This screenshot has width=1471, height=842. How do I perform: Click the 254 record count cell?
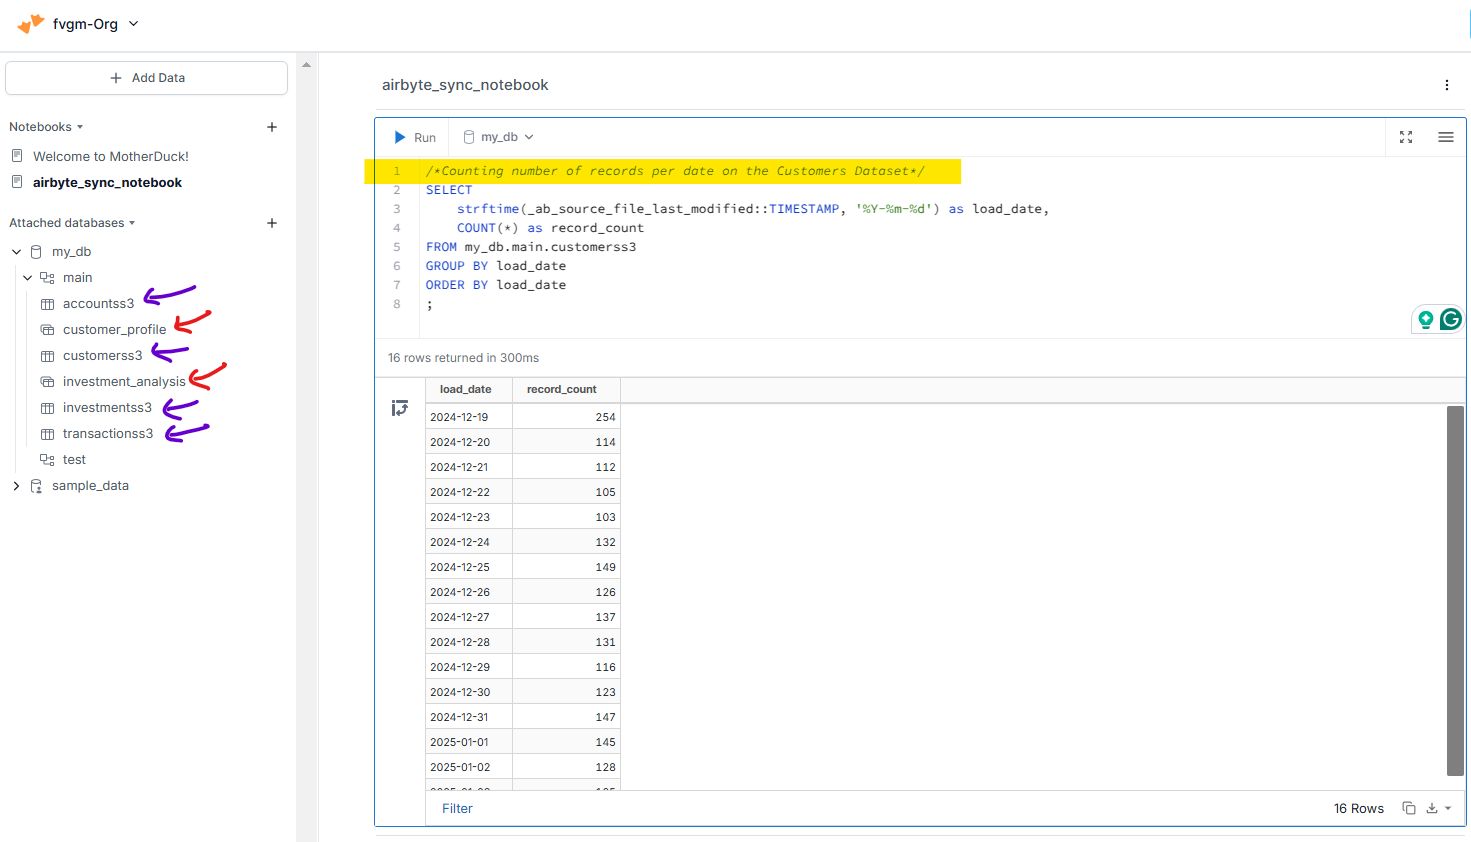566,417
